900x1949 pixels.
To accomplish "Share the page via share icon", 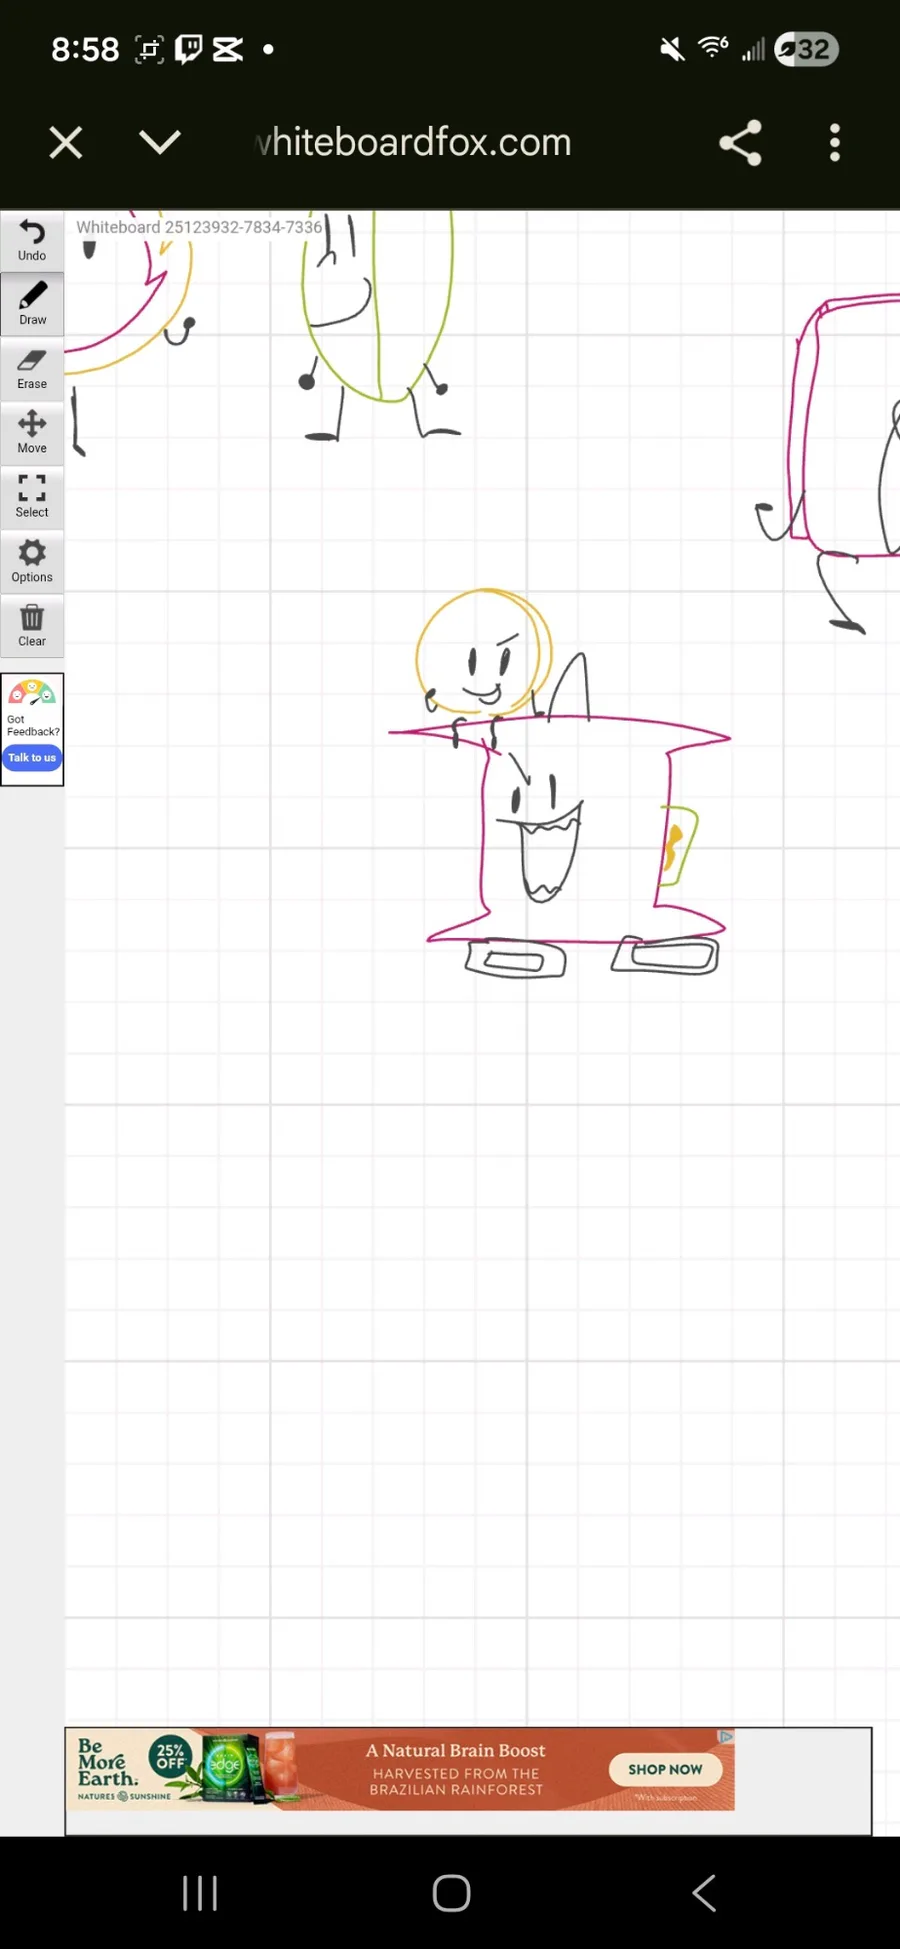I will point(740,143).
